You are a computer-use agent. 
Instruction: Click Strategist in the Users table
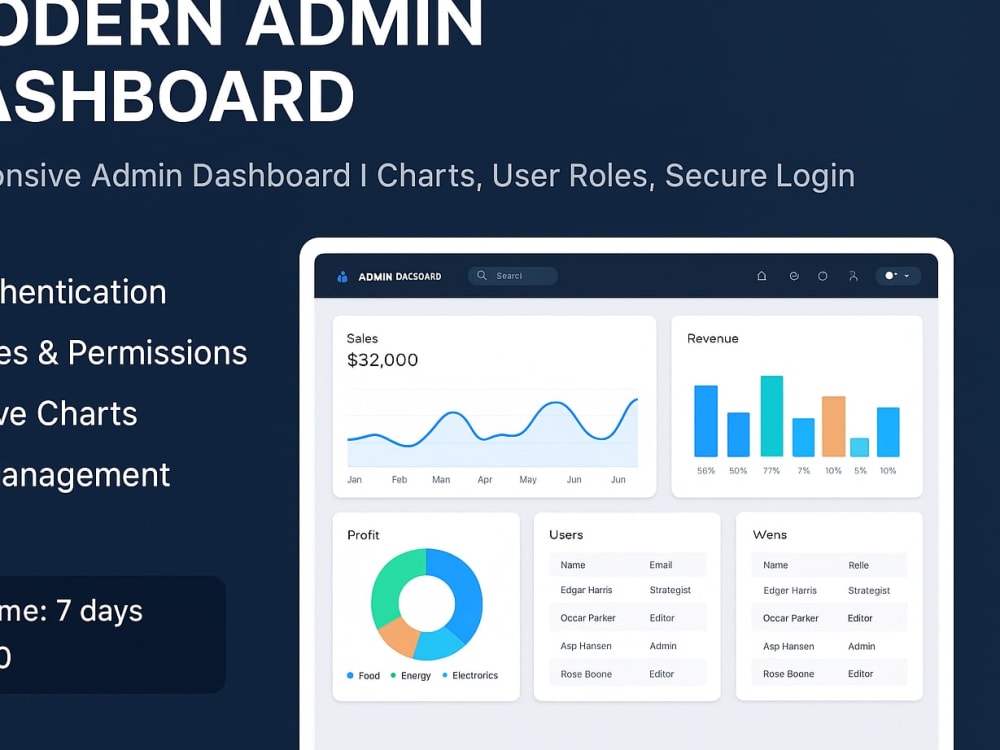[670, 590]
